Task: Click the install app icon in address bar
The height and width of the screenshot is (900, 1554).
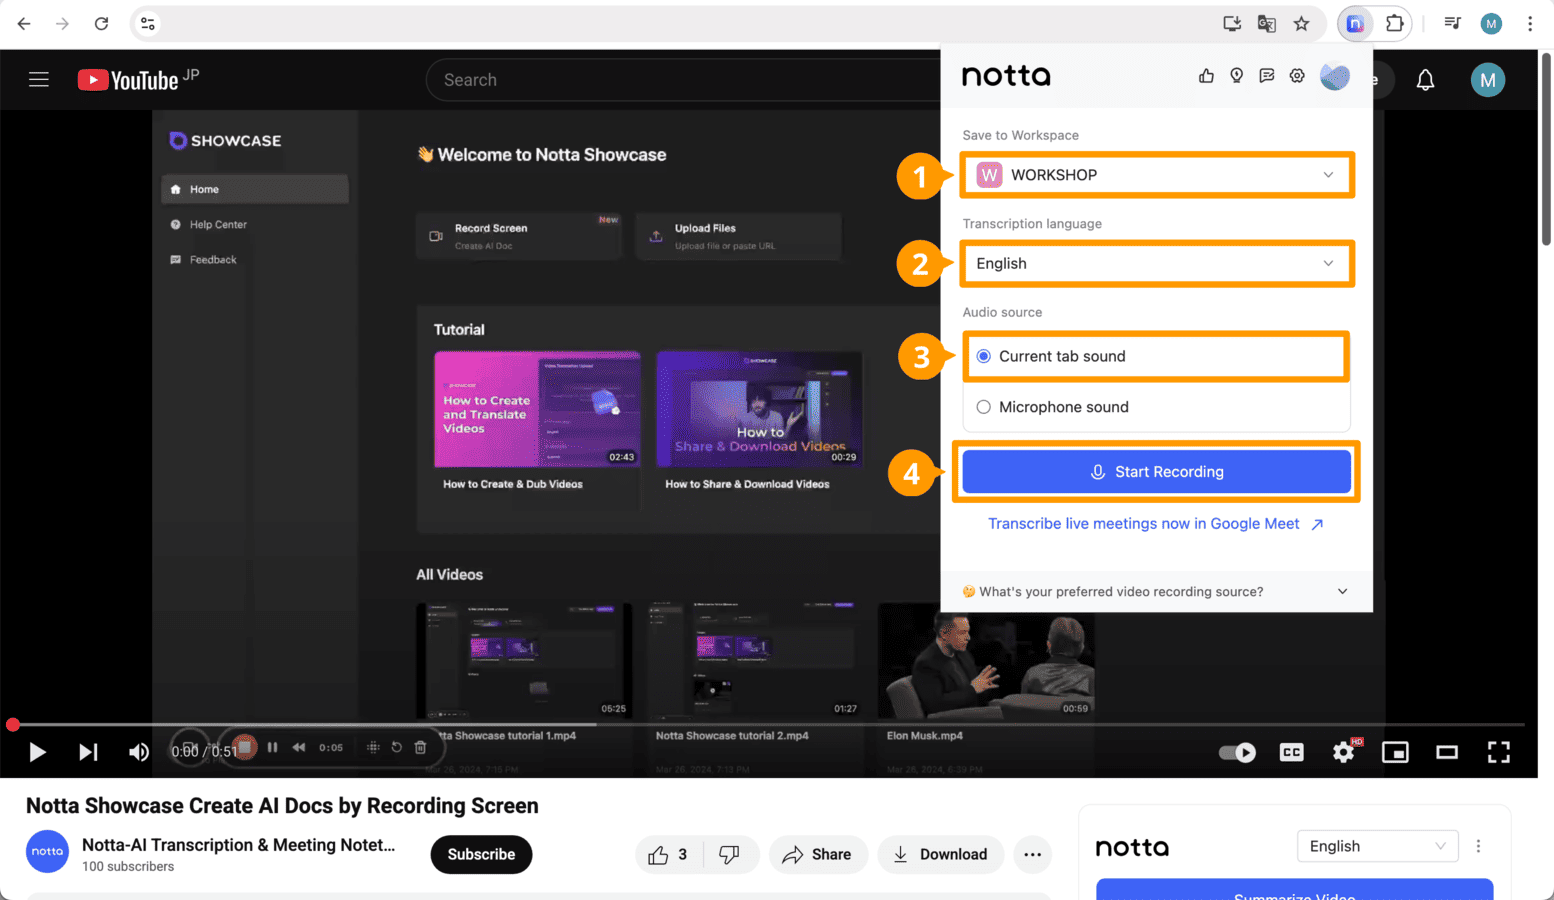Action: [1232, 24]
